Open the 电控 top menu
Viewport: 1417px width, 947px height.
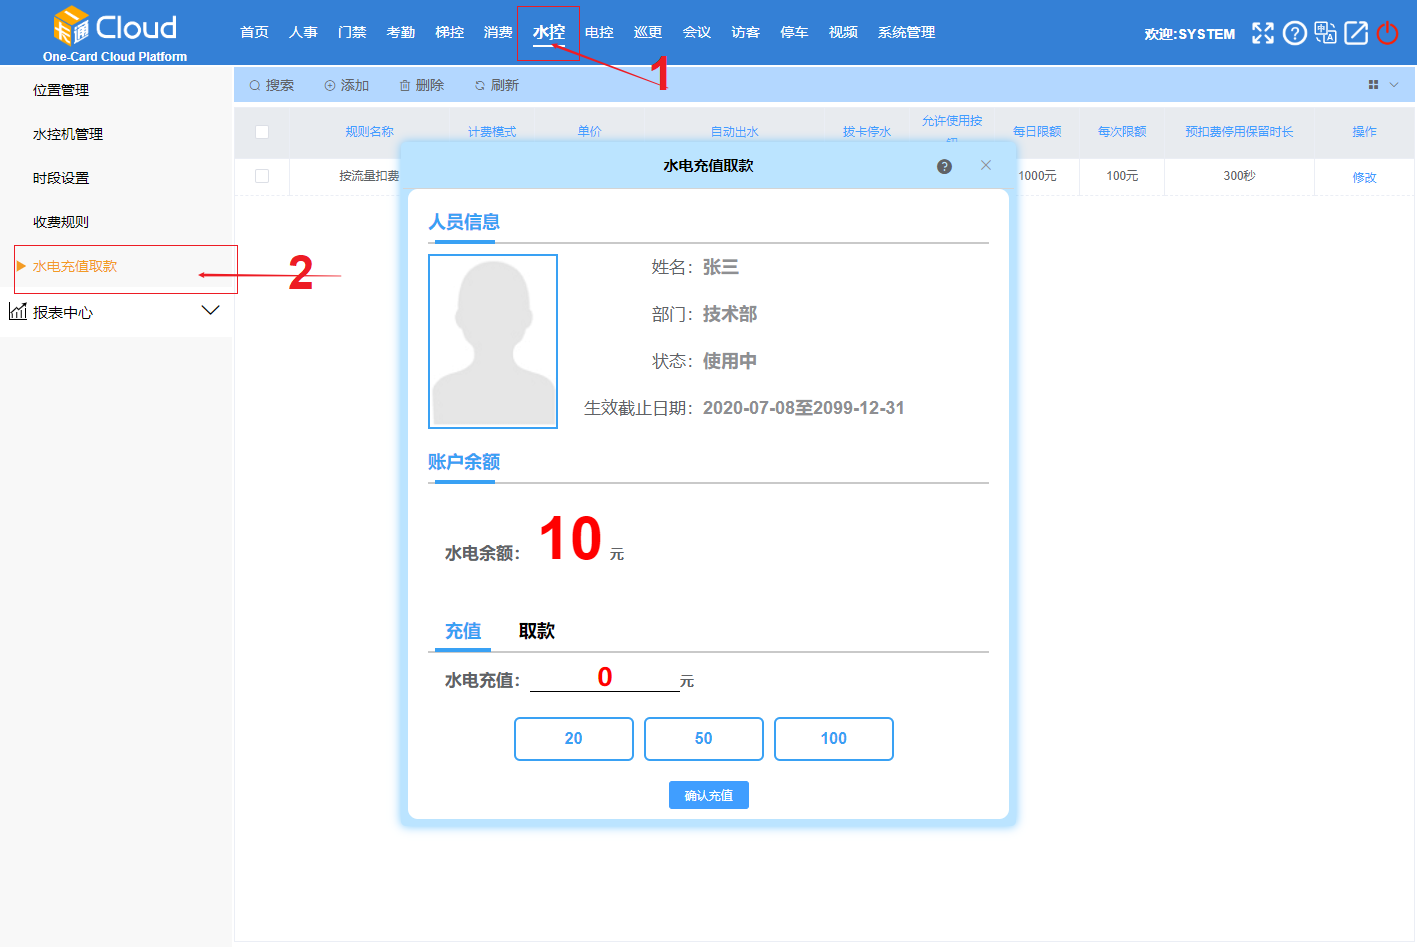599,33
